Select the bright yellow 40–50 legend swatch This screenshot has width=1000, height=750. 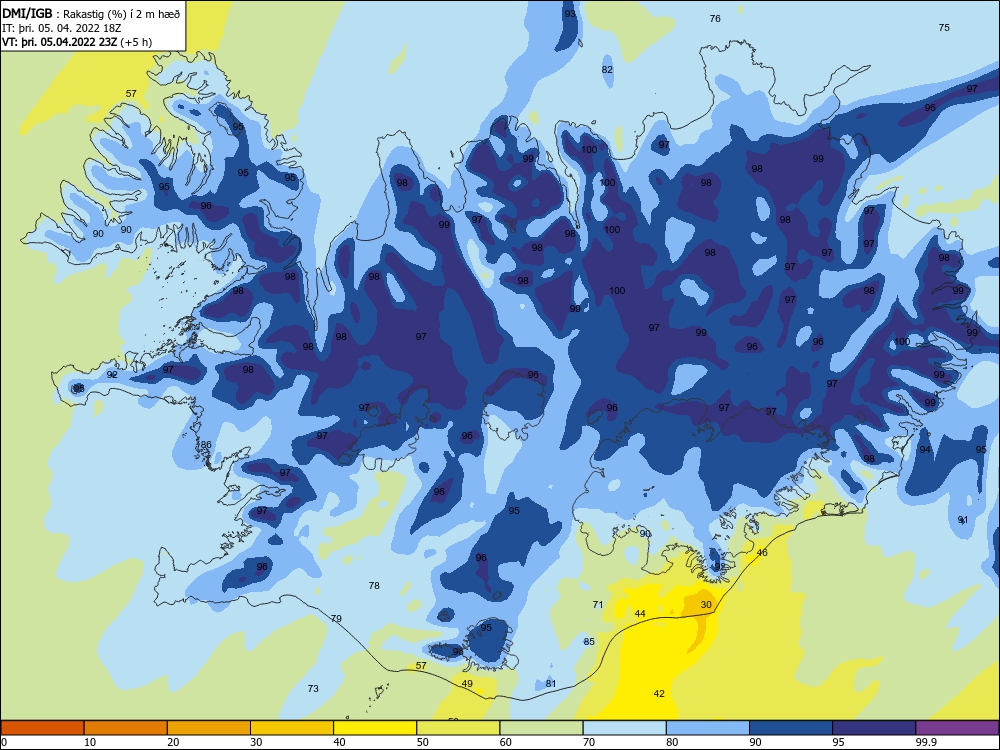pos(375,728)
